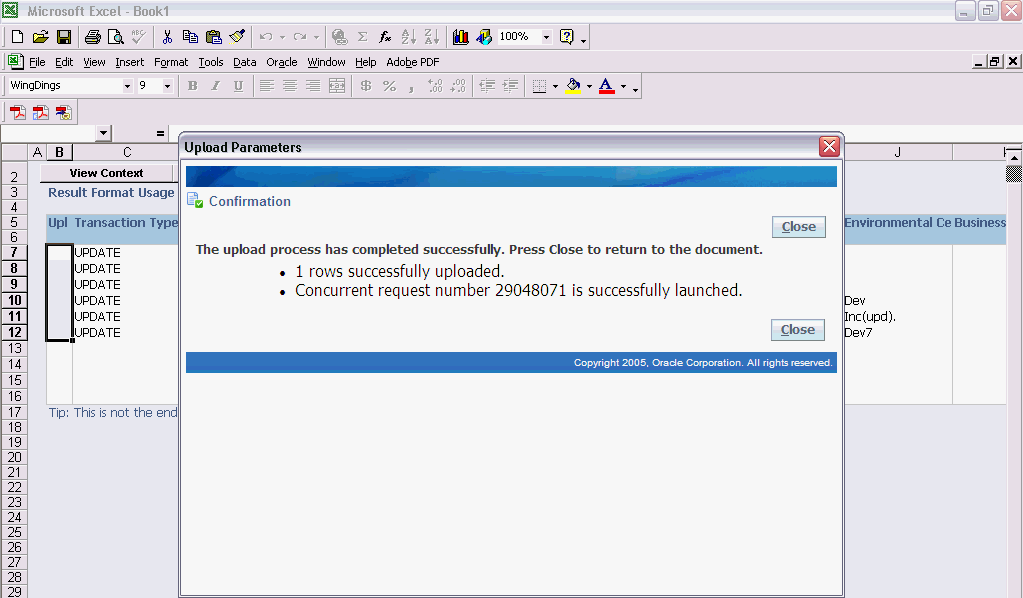Insert hyperlink using the globe icon
1023x598 pixels.
(x=339, y=37)
